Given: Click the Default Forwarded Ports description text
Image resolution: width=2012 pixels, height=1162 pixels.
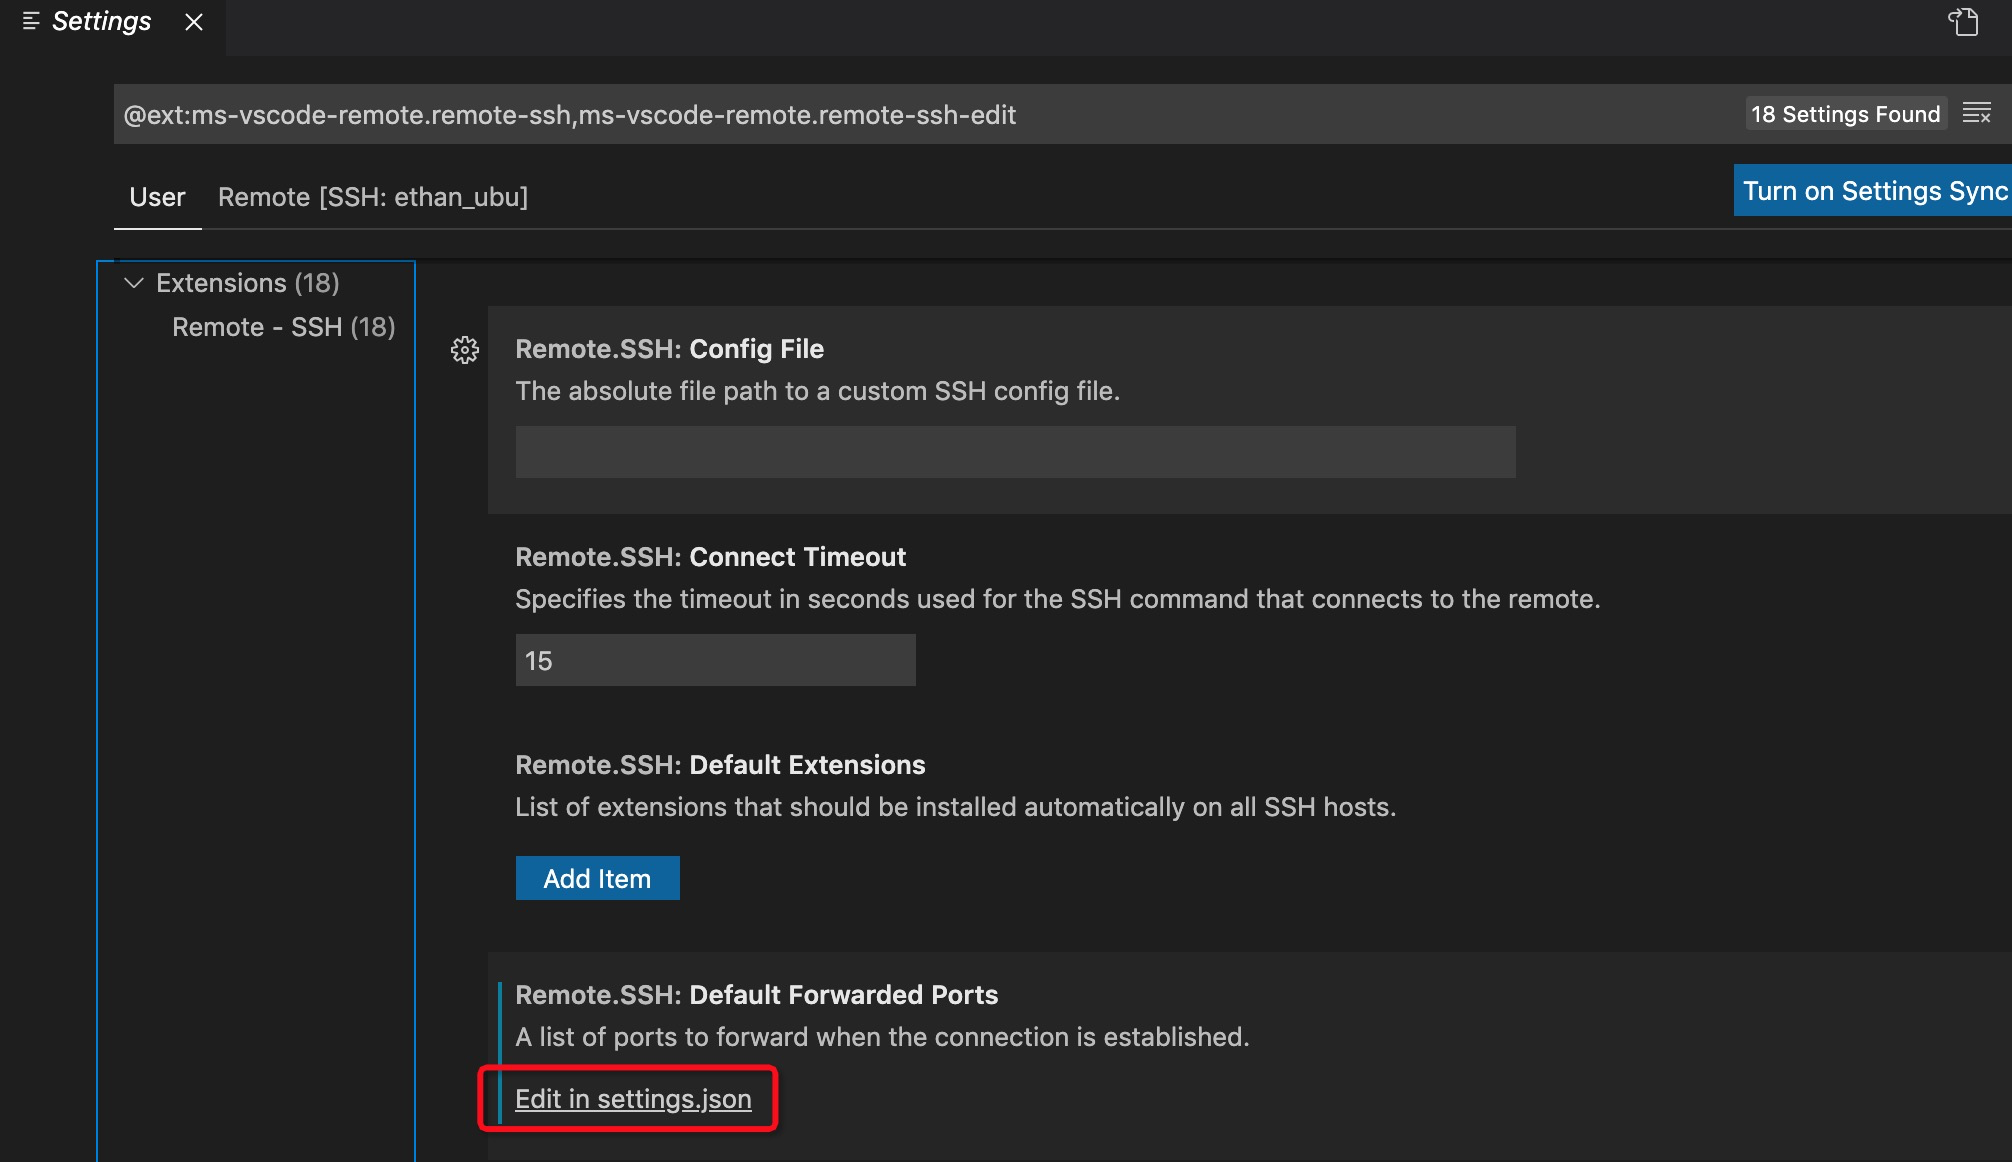Looking at the screenshot, I should [x=882, y=1037].
